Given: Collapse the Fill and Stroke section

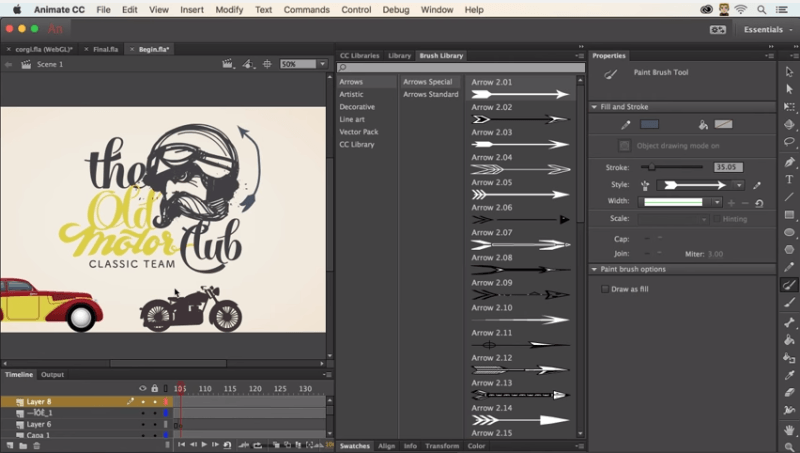Looking at the screenshot, I should click(x=594, y=106).
